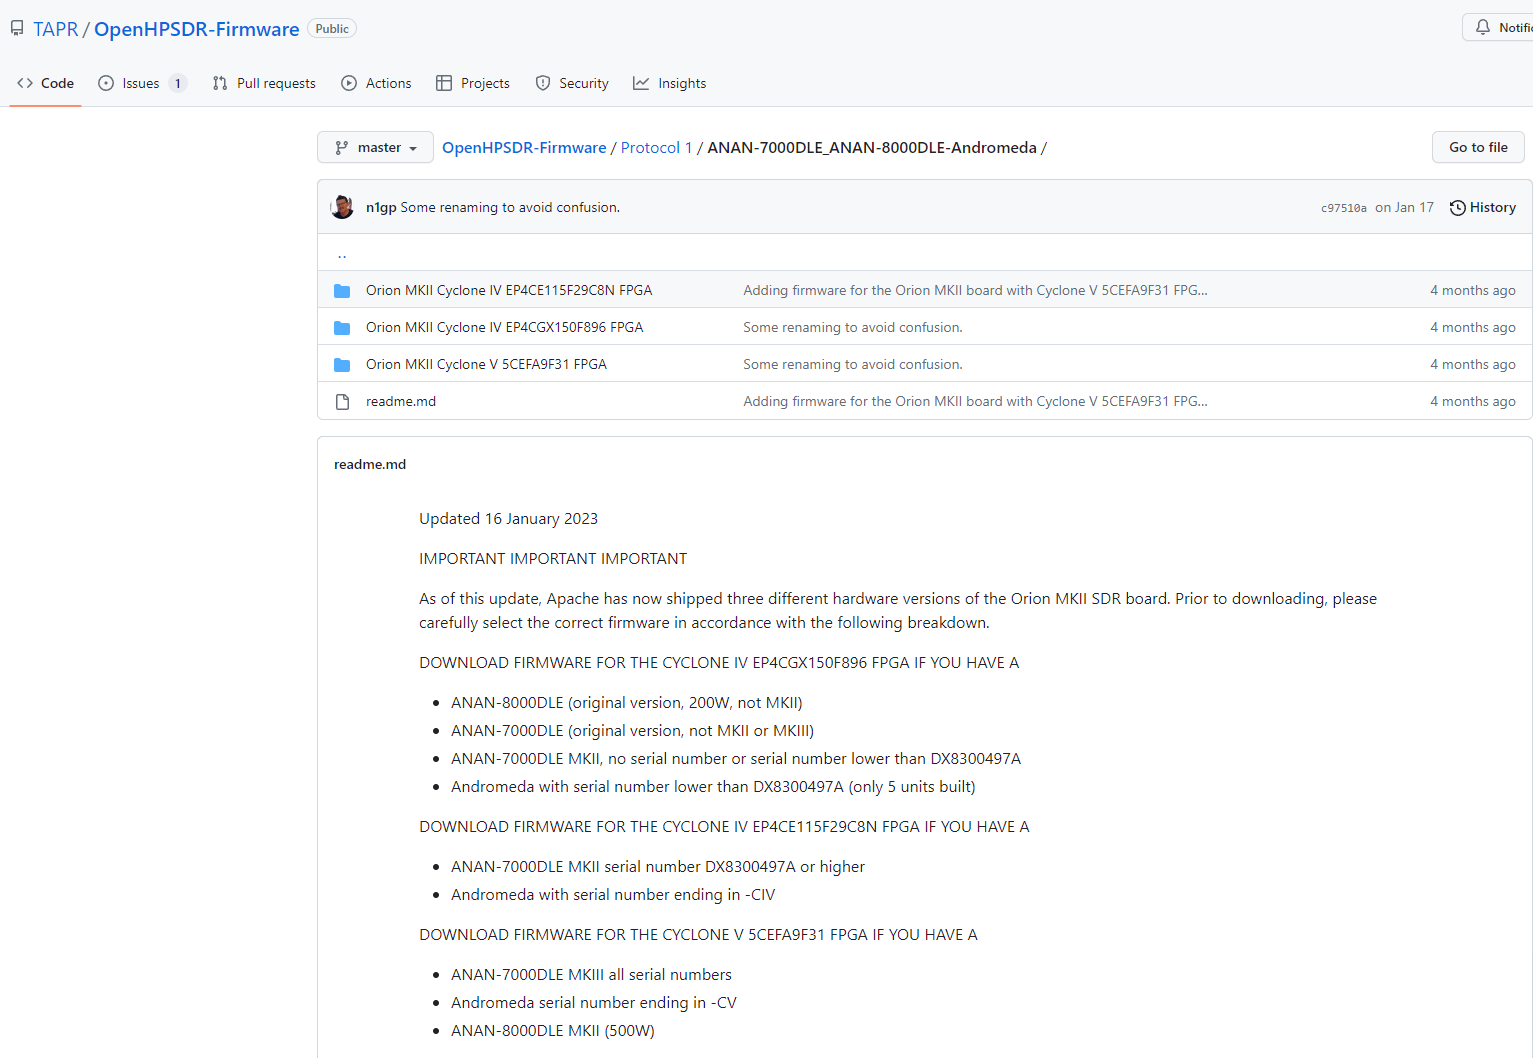Click the folder icon for Orion MKII Cyclone IV EP4CGX150F896
1533x1058 pixels.
point(342,328)
